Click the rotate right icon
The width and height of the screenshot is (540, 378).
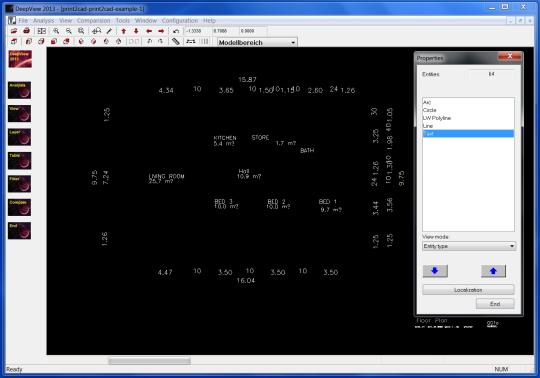tap(160, 42)
